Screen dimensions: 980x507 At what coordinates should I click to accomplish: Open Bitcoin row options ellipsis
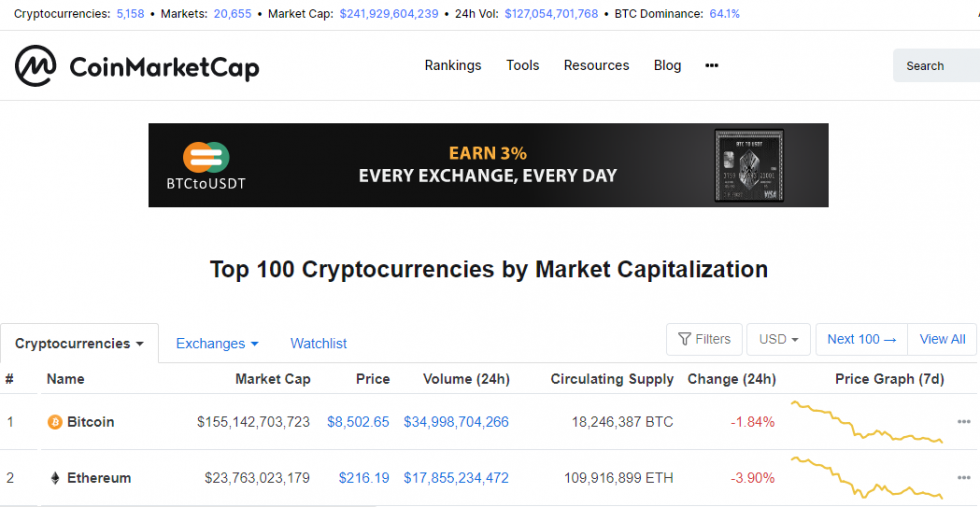[x=964, y=422]
